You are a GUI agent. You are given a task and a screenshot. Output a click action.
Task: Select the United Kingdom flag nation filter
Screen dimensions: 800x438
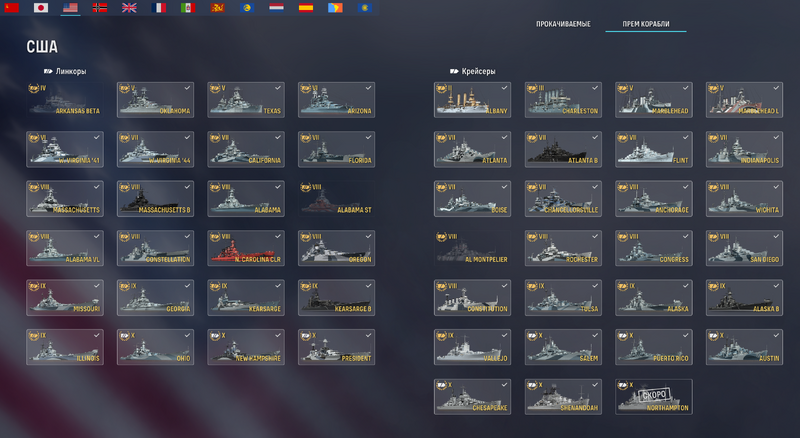click(129, 8)
